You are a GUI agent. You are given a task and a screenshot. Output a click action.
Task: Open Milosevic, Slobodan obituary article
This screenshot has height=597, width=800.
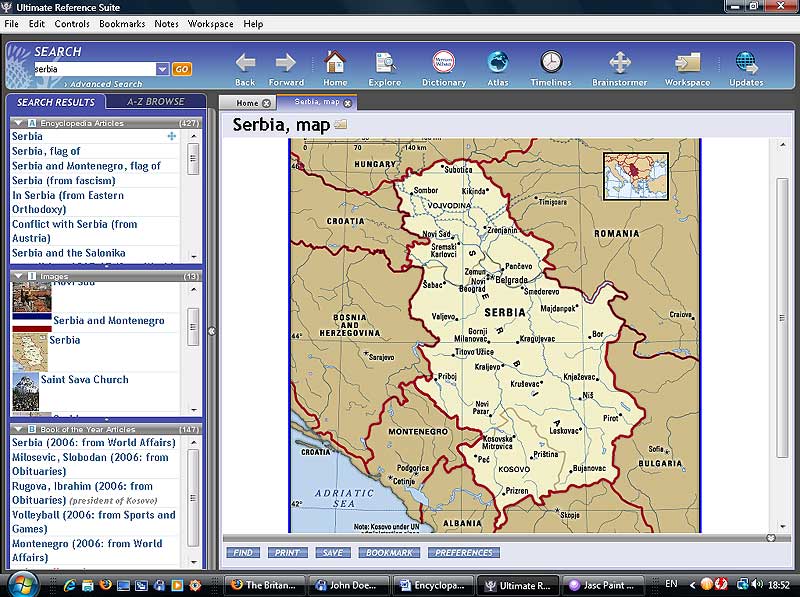90,464
